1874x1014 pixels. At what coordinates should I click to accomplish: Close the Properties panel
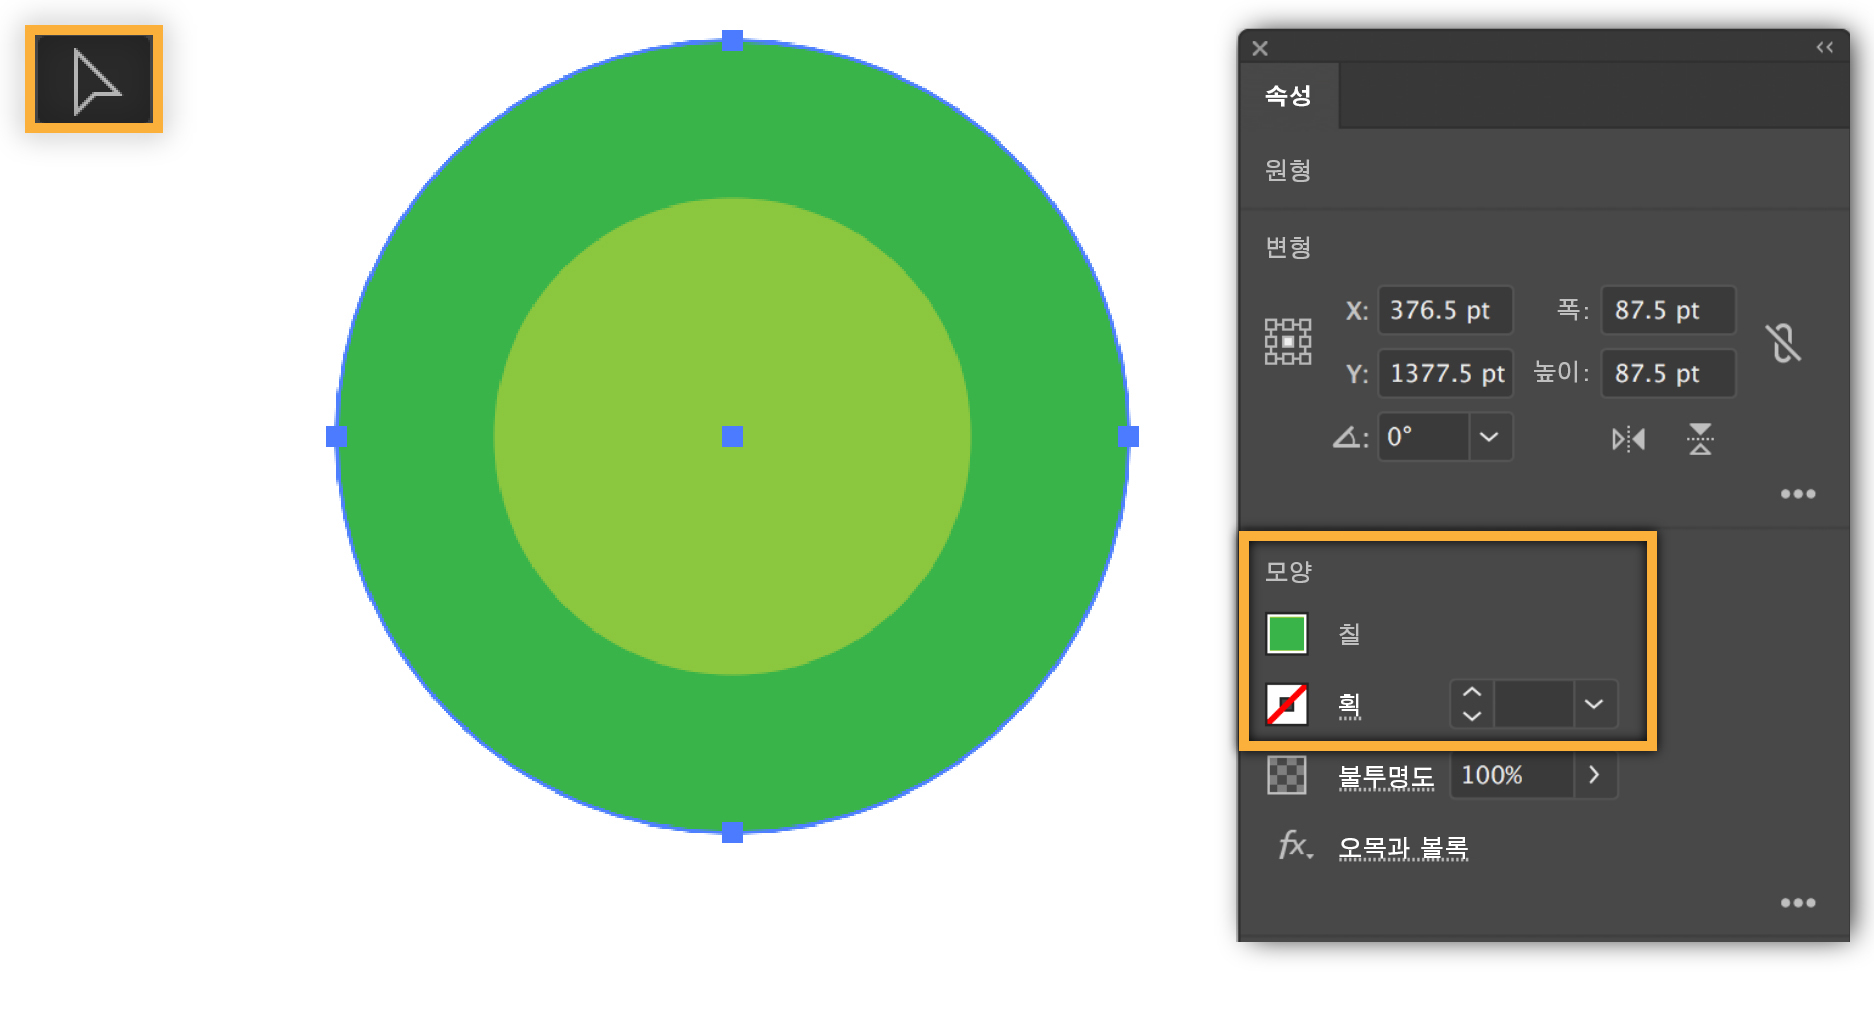click(x=1260, y=48)
